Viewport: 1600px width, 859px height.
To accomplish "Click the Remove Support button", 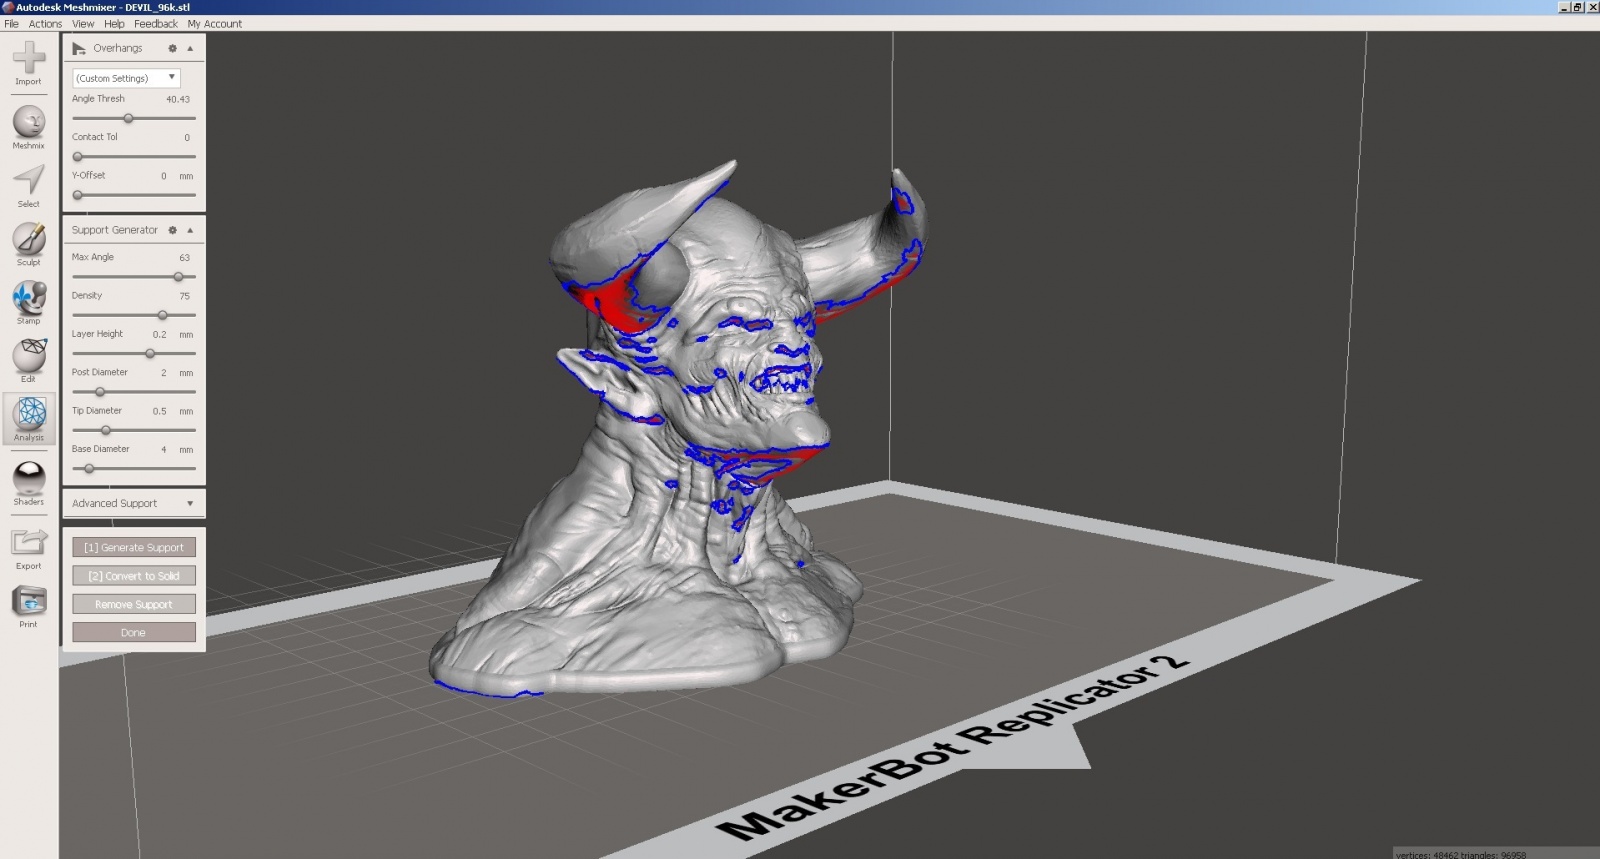I will (134, 604).
